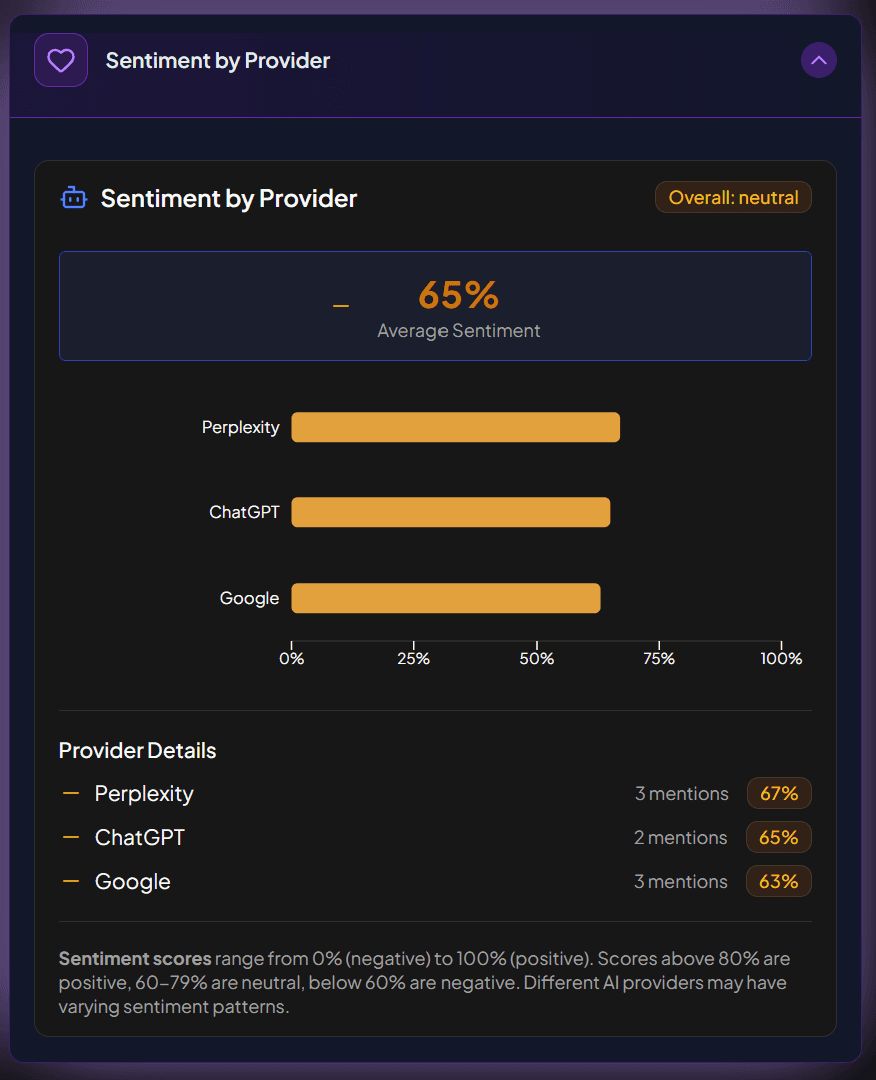The image size is (876, 1080).
Task: Click the Google bar in the chart
Action: point(445,598)
